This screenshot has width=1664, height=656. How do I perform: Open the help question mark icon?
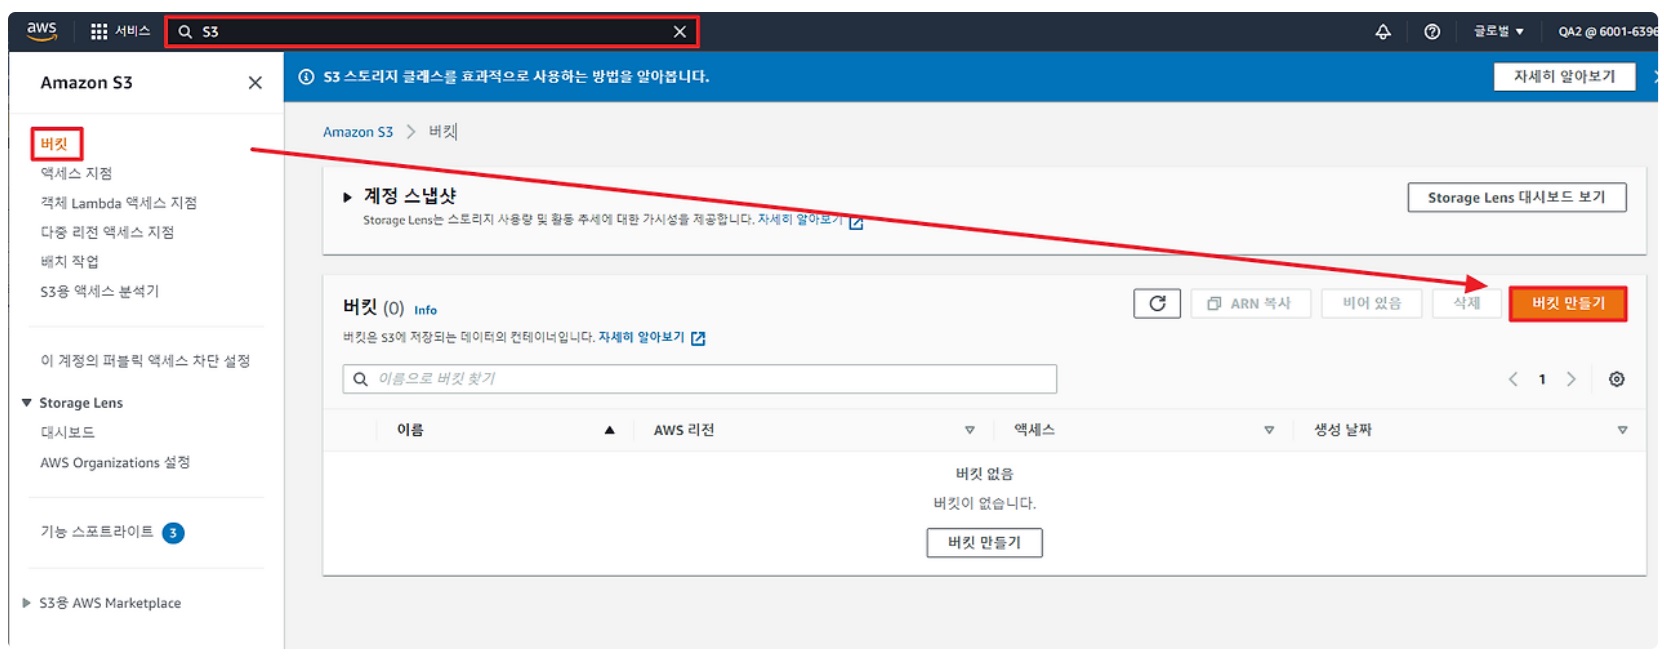click(x=1432, y=31)
